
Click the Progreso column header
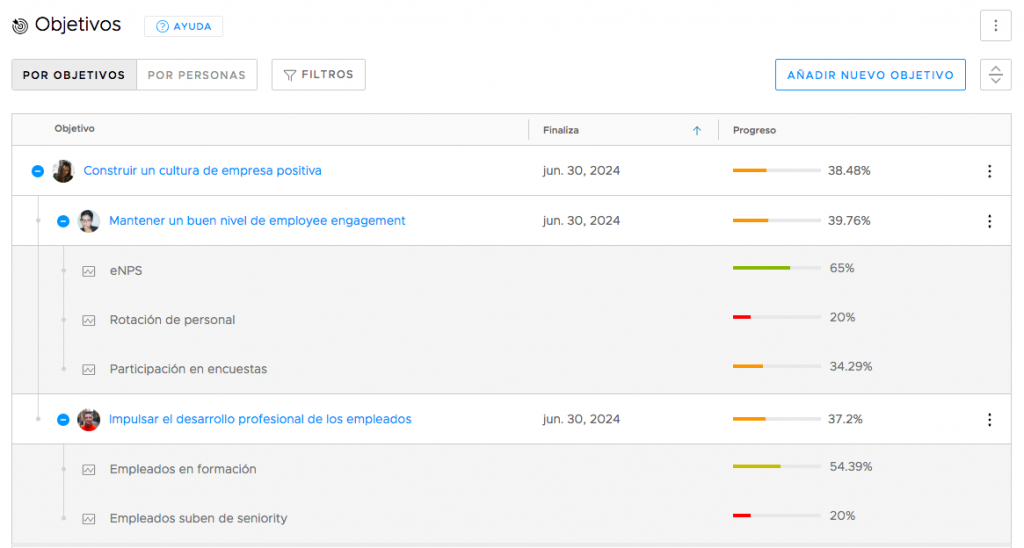[754, 131]
